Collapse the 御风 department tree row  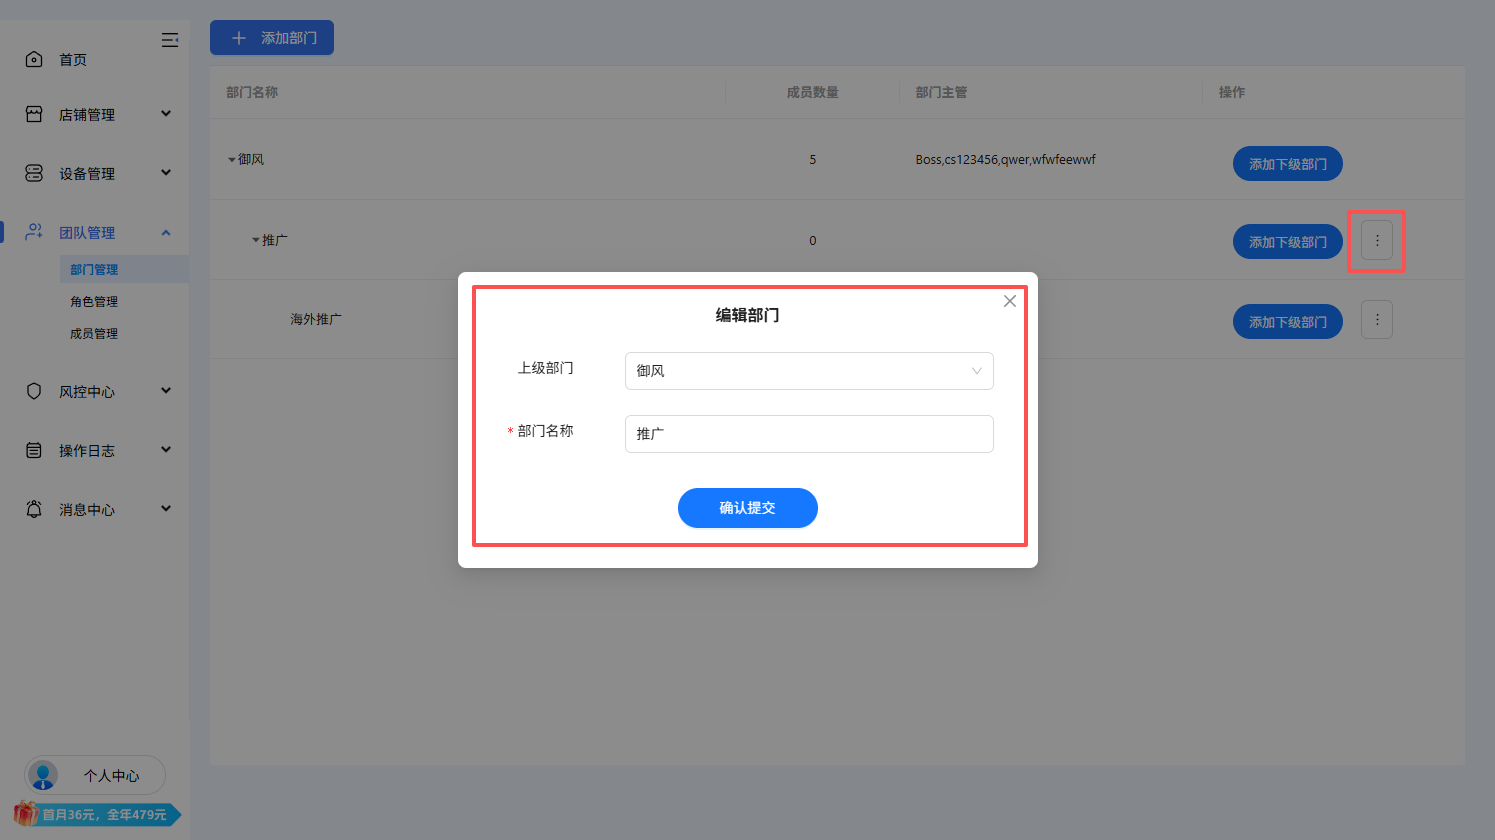(230, 158)
